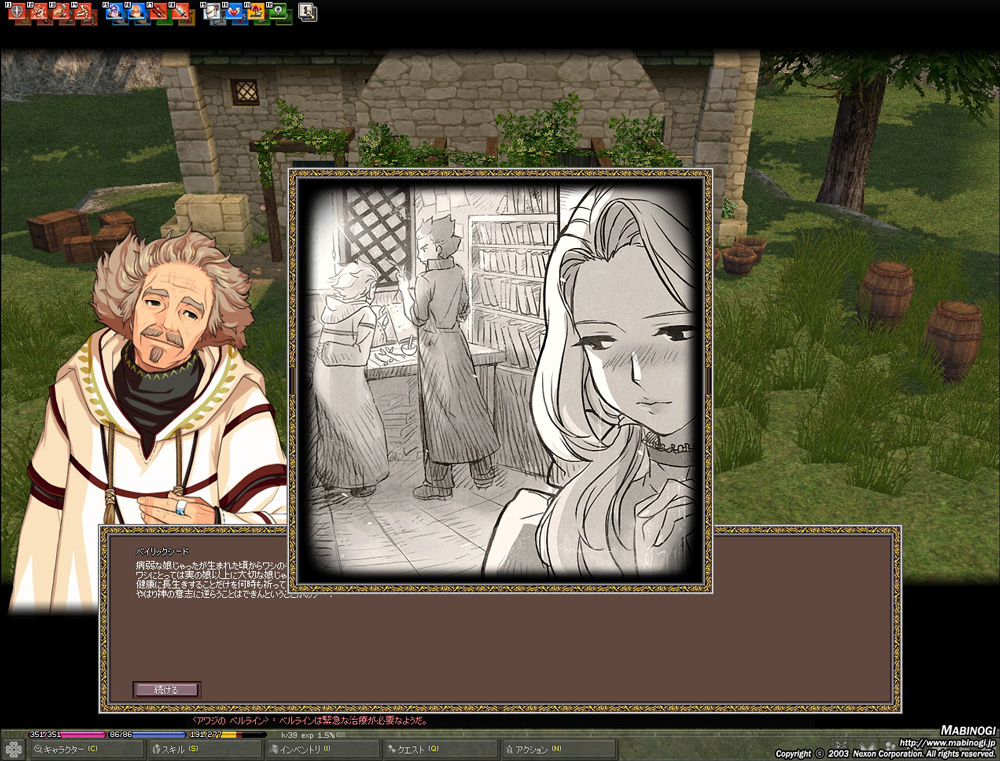Activate the F3 skill hotkey icon

pos(61,11)
